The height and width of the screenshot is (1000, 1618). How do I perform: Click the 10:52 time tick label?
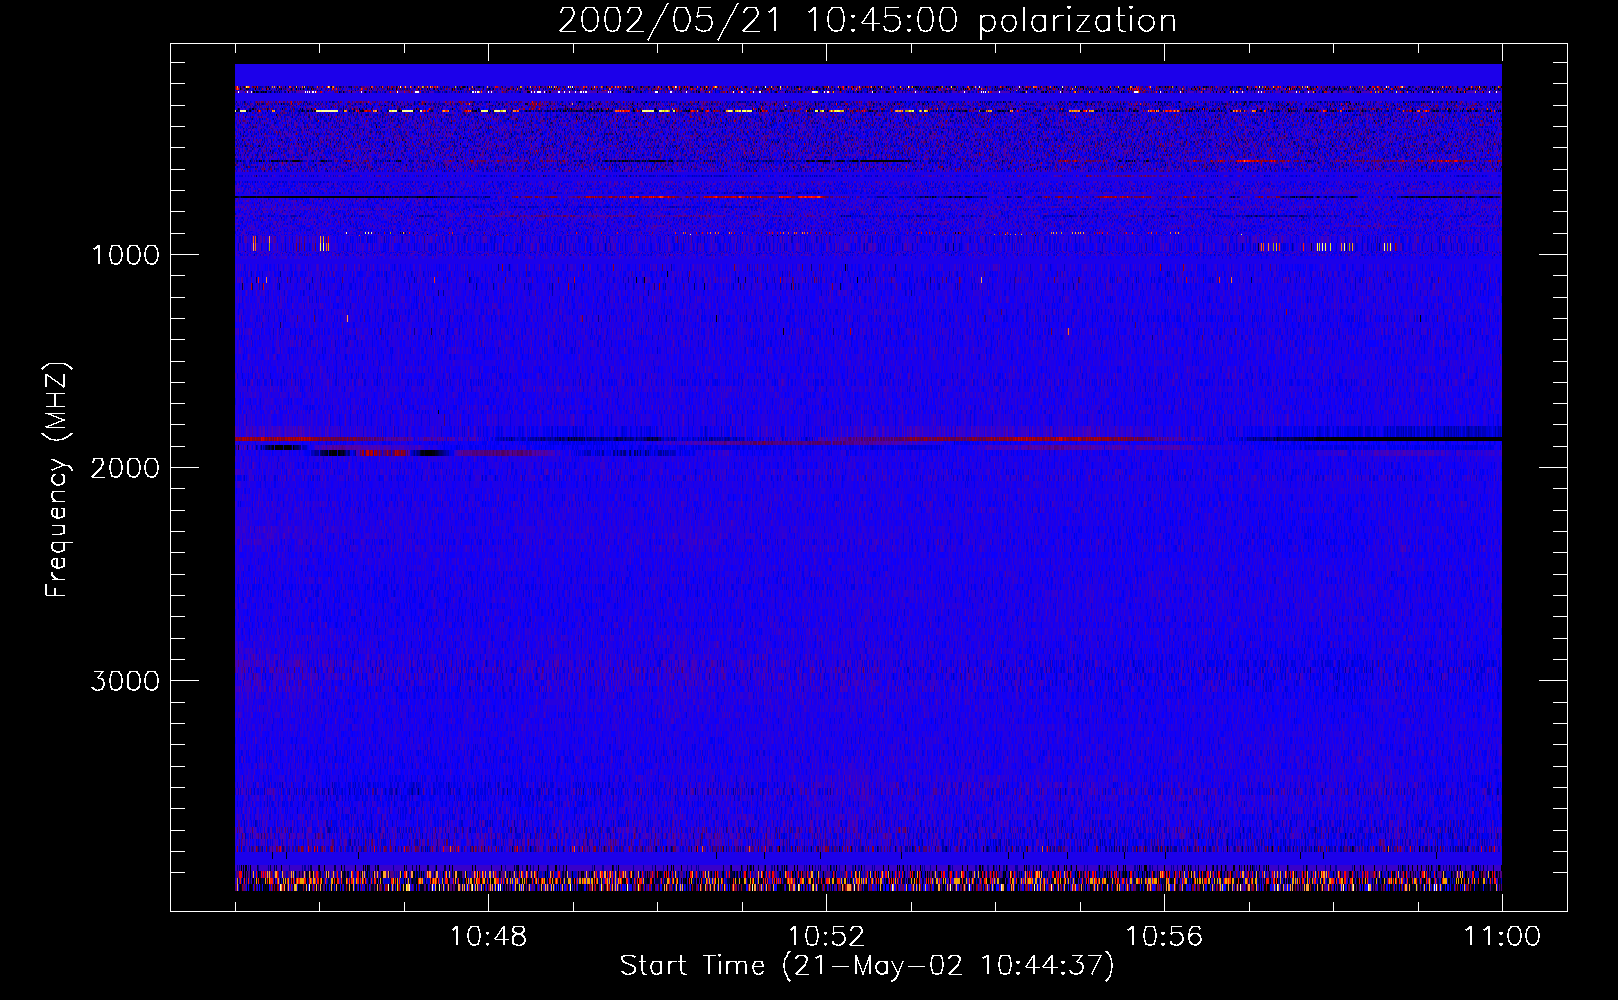[826, 937]
